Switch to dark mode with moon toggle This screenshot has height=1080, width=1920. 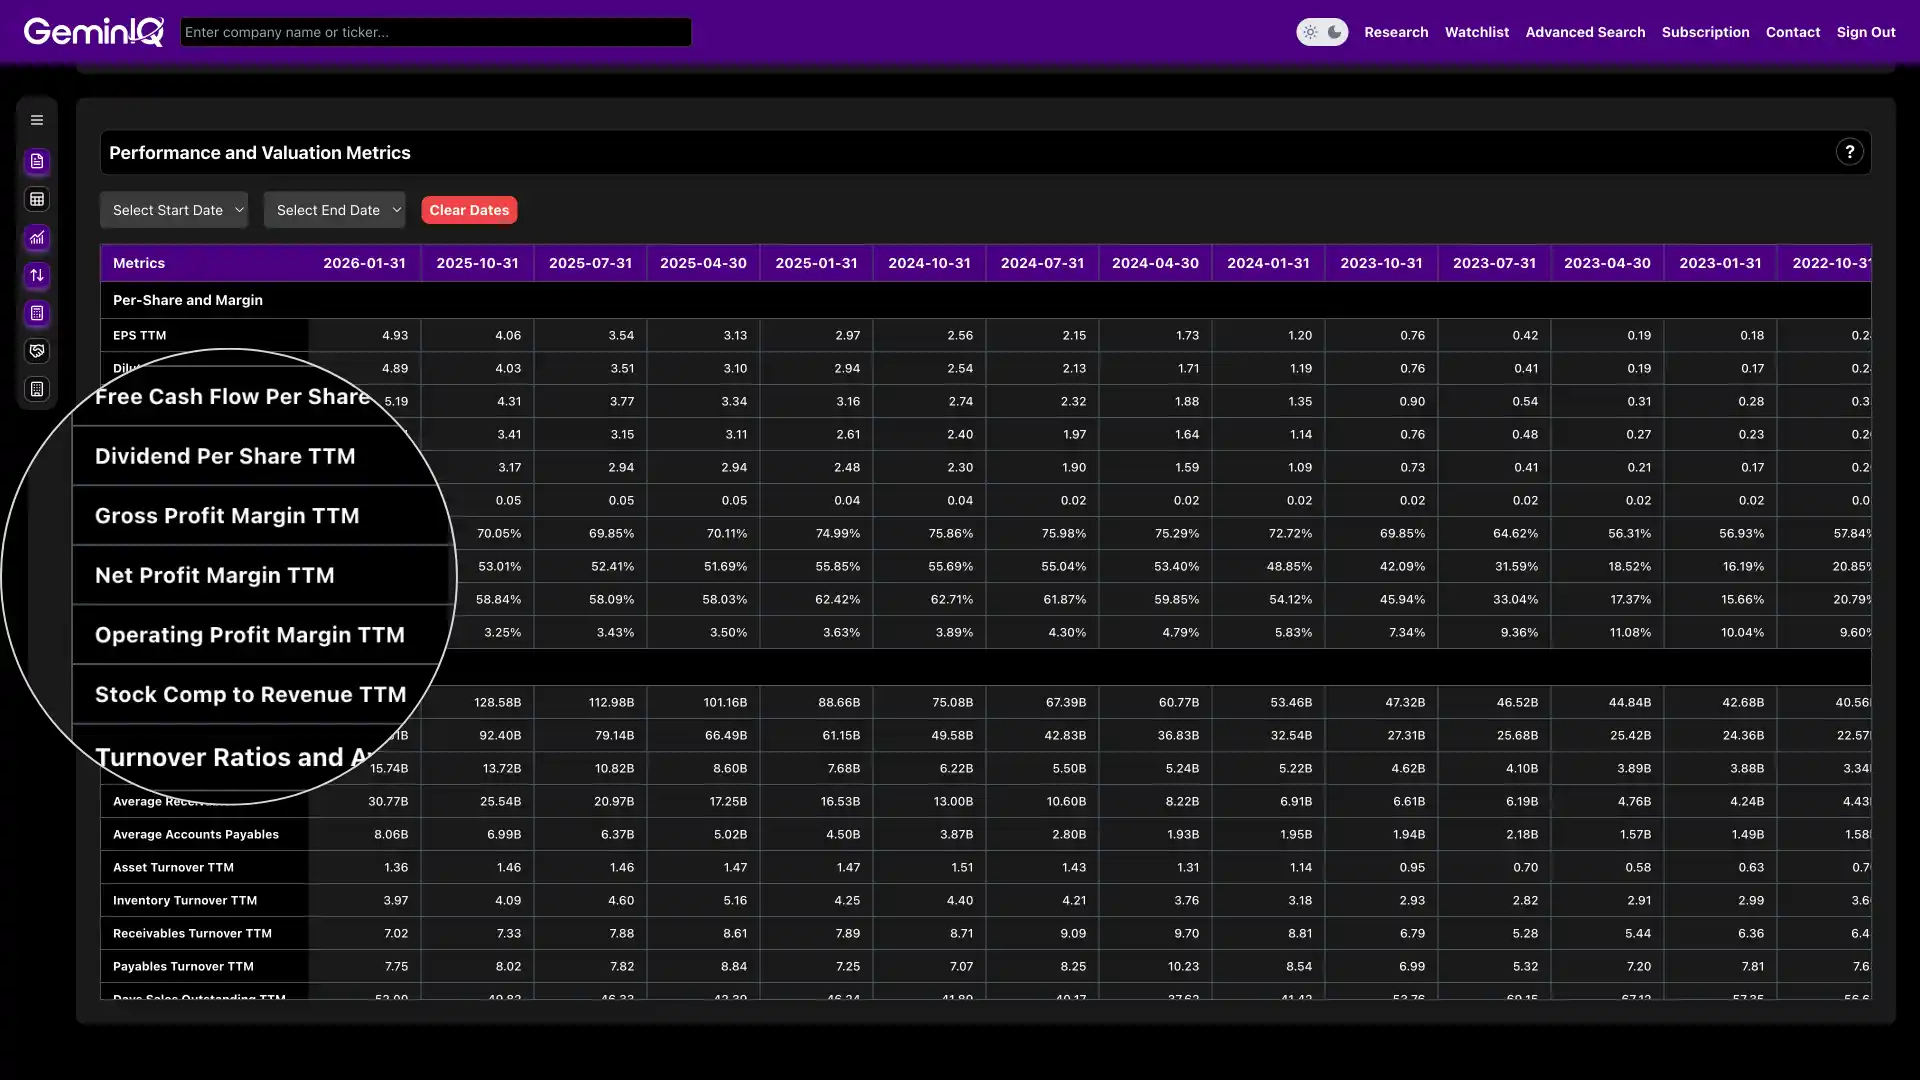coord(1334,31)
